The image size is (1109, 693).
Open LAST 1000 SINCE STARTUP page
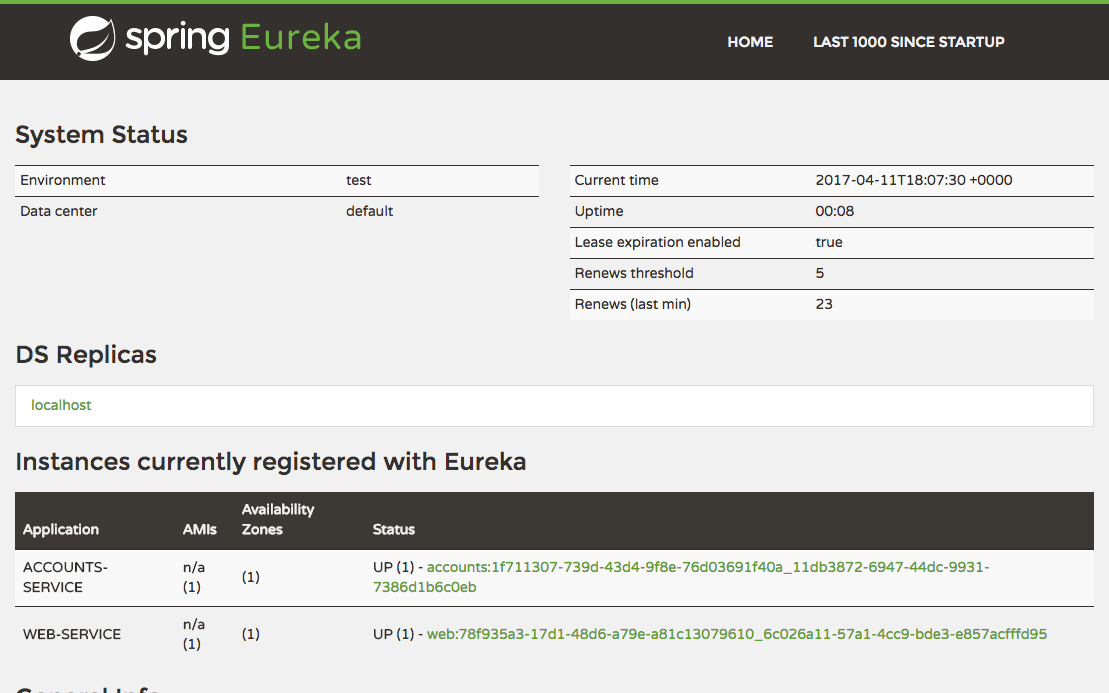(x=908, y=42)
